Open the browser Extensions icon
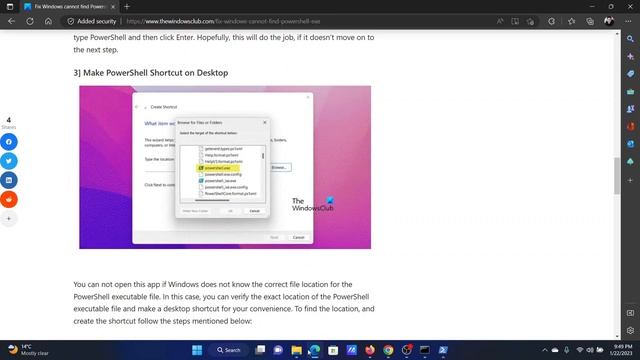Image resolution: width=640 pixels, height=360 pixels. click(551, 21)
